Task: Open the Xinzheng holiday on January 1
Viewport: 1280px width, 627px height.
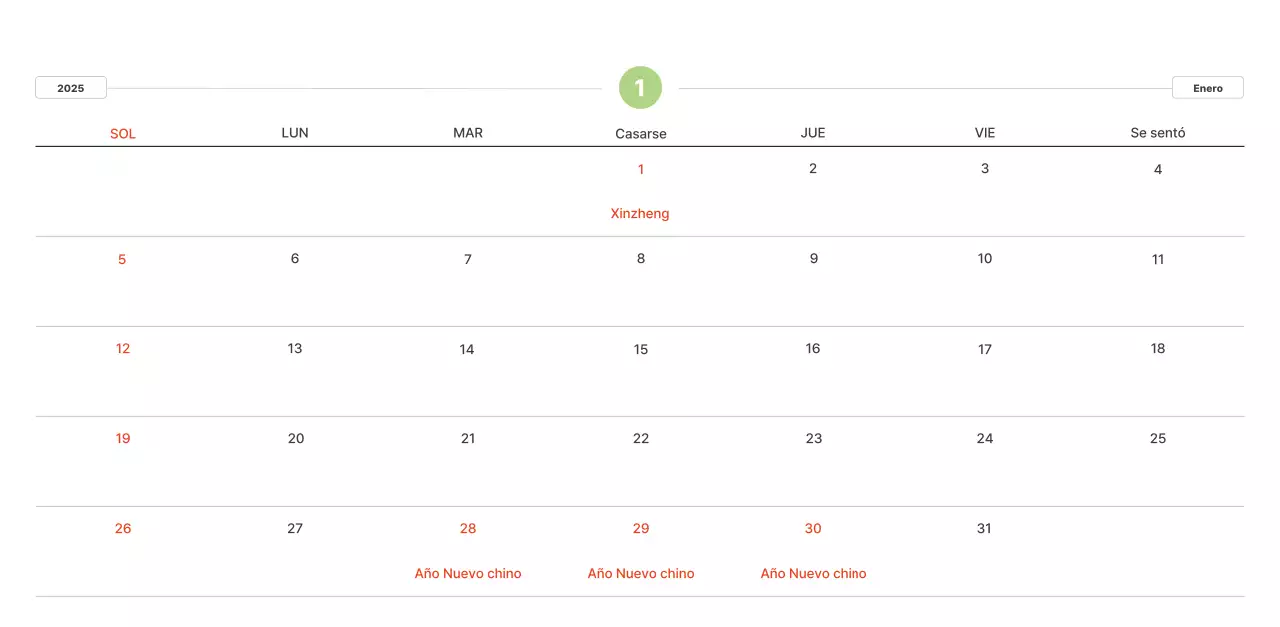Action: (640, 213)
